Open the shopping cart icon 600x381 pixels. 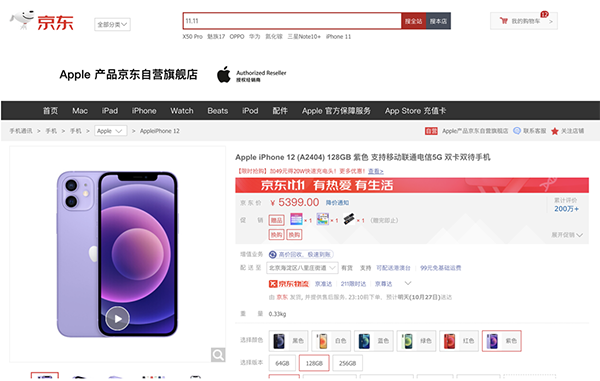tap(504, 21)
